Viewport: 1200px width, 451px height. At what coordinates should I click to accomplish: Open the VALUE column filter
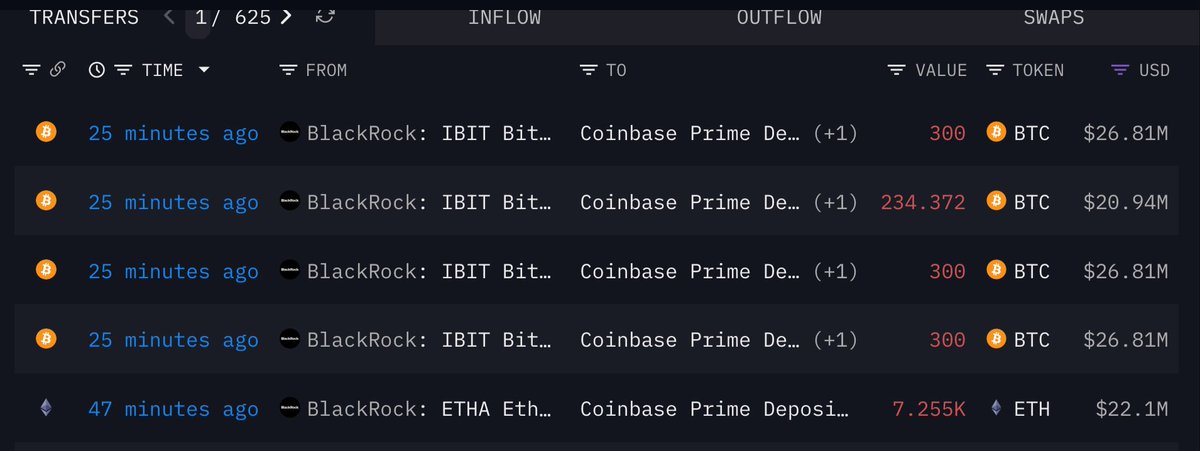(897, 70)
